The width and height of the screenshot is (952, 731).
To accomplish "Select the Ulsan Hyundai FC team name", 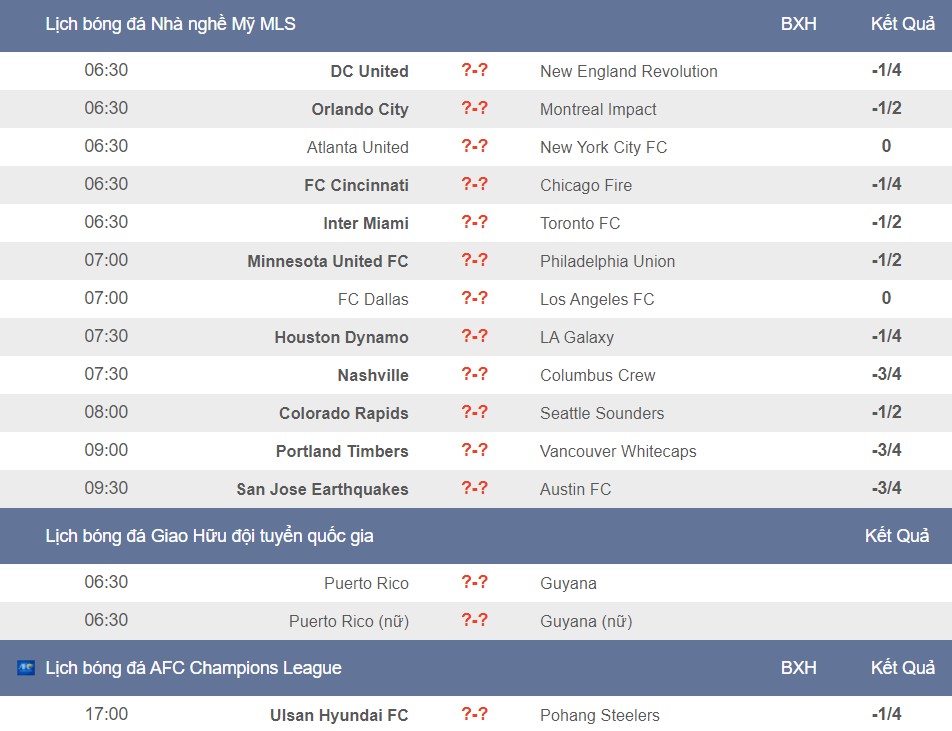I will 339,716.
